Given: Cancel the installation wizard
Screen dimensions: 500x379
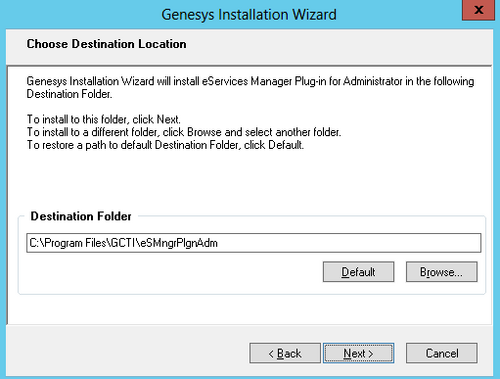Looking at the screenshot, I should (442, 353).
